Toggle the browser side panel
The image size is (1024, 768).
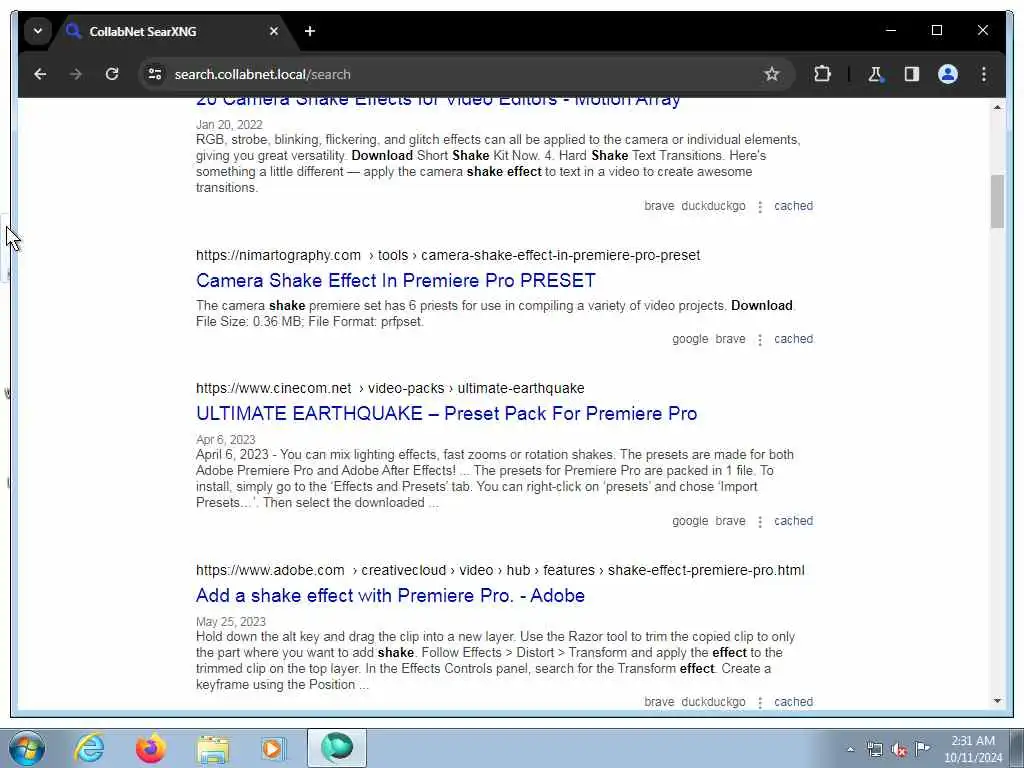coord(912,74)
